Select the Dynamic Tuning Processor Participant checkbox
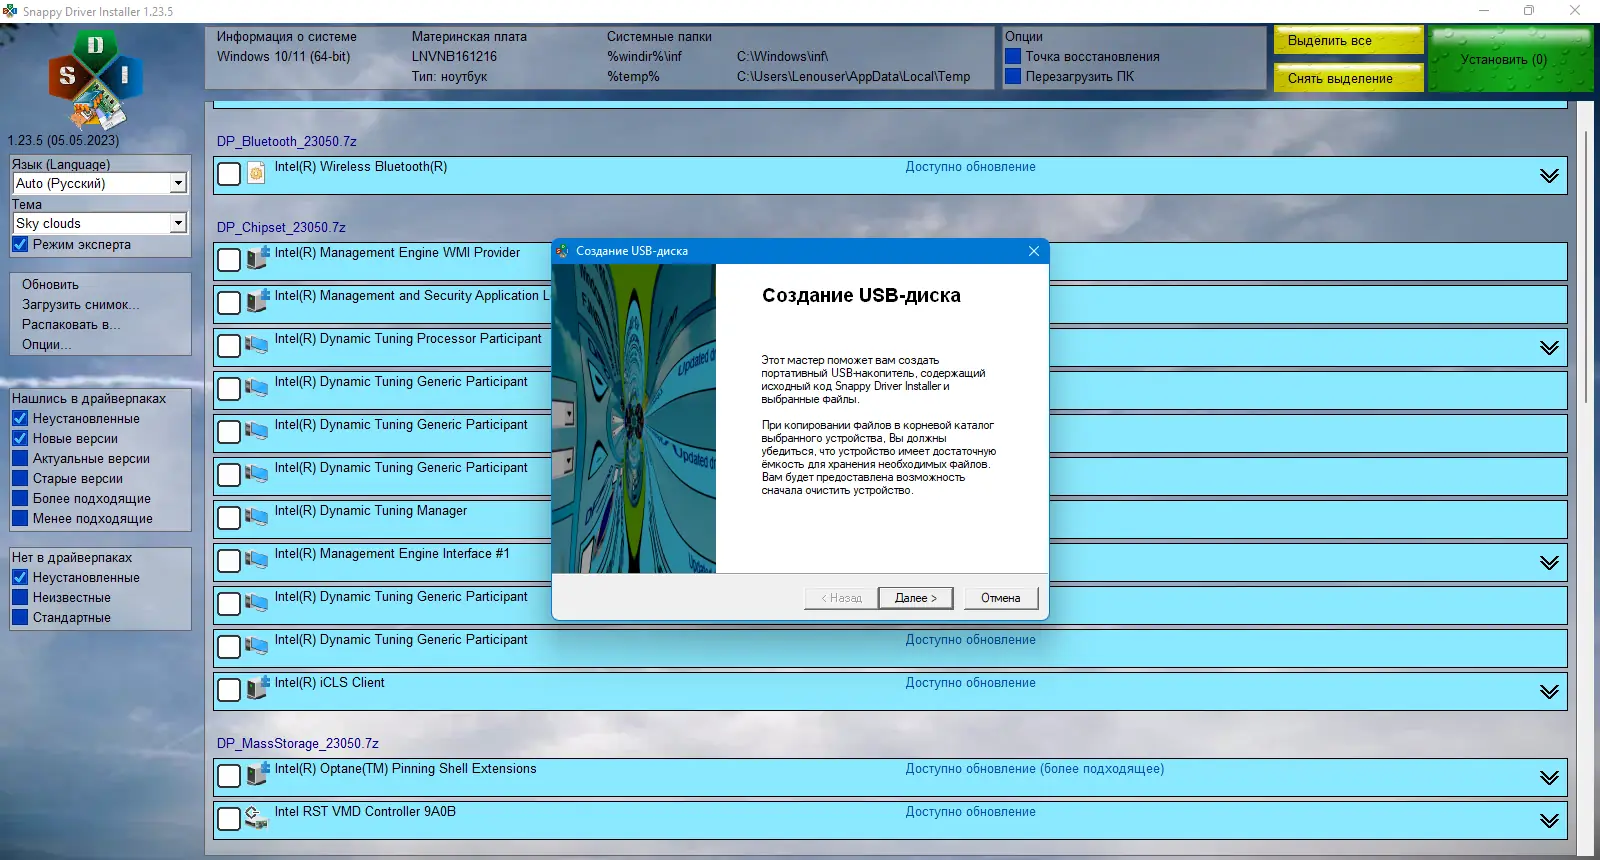The image size is (1600, 860). click(229, 346)
